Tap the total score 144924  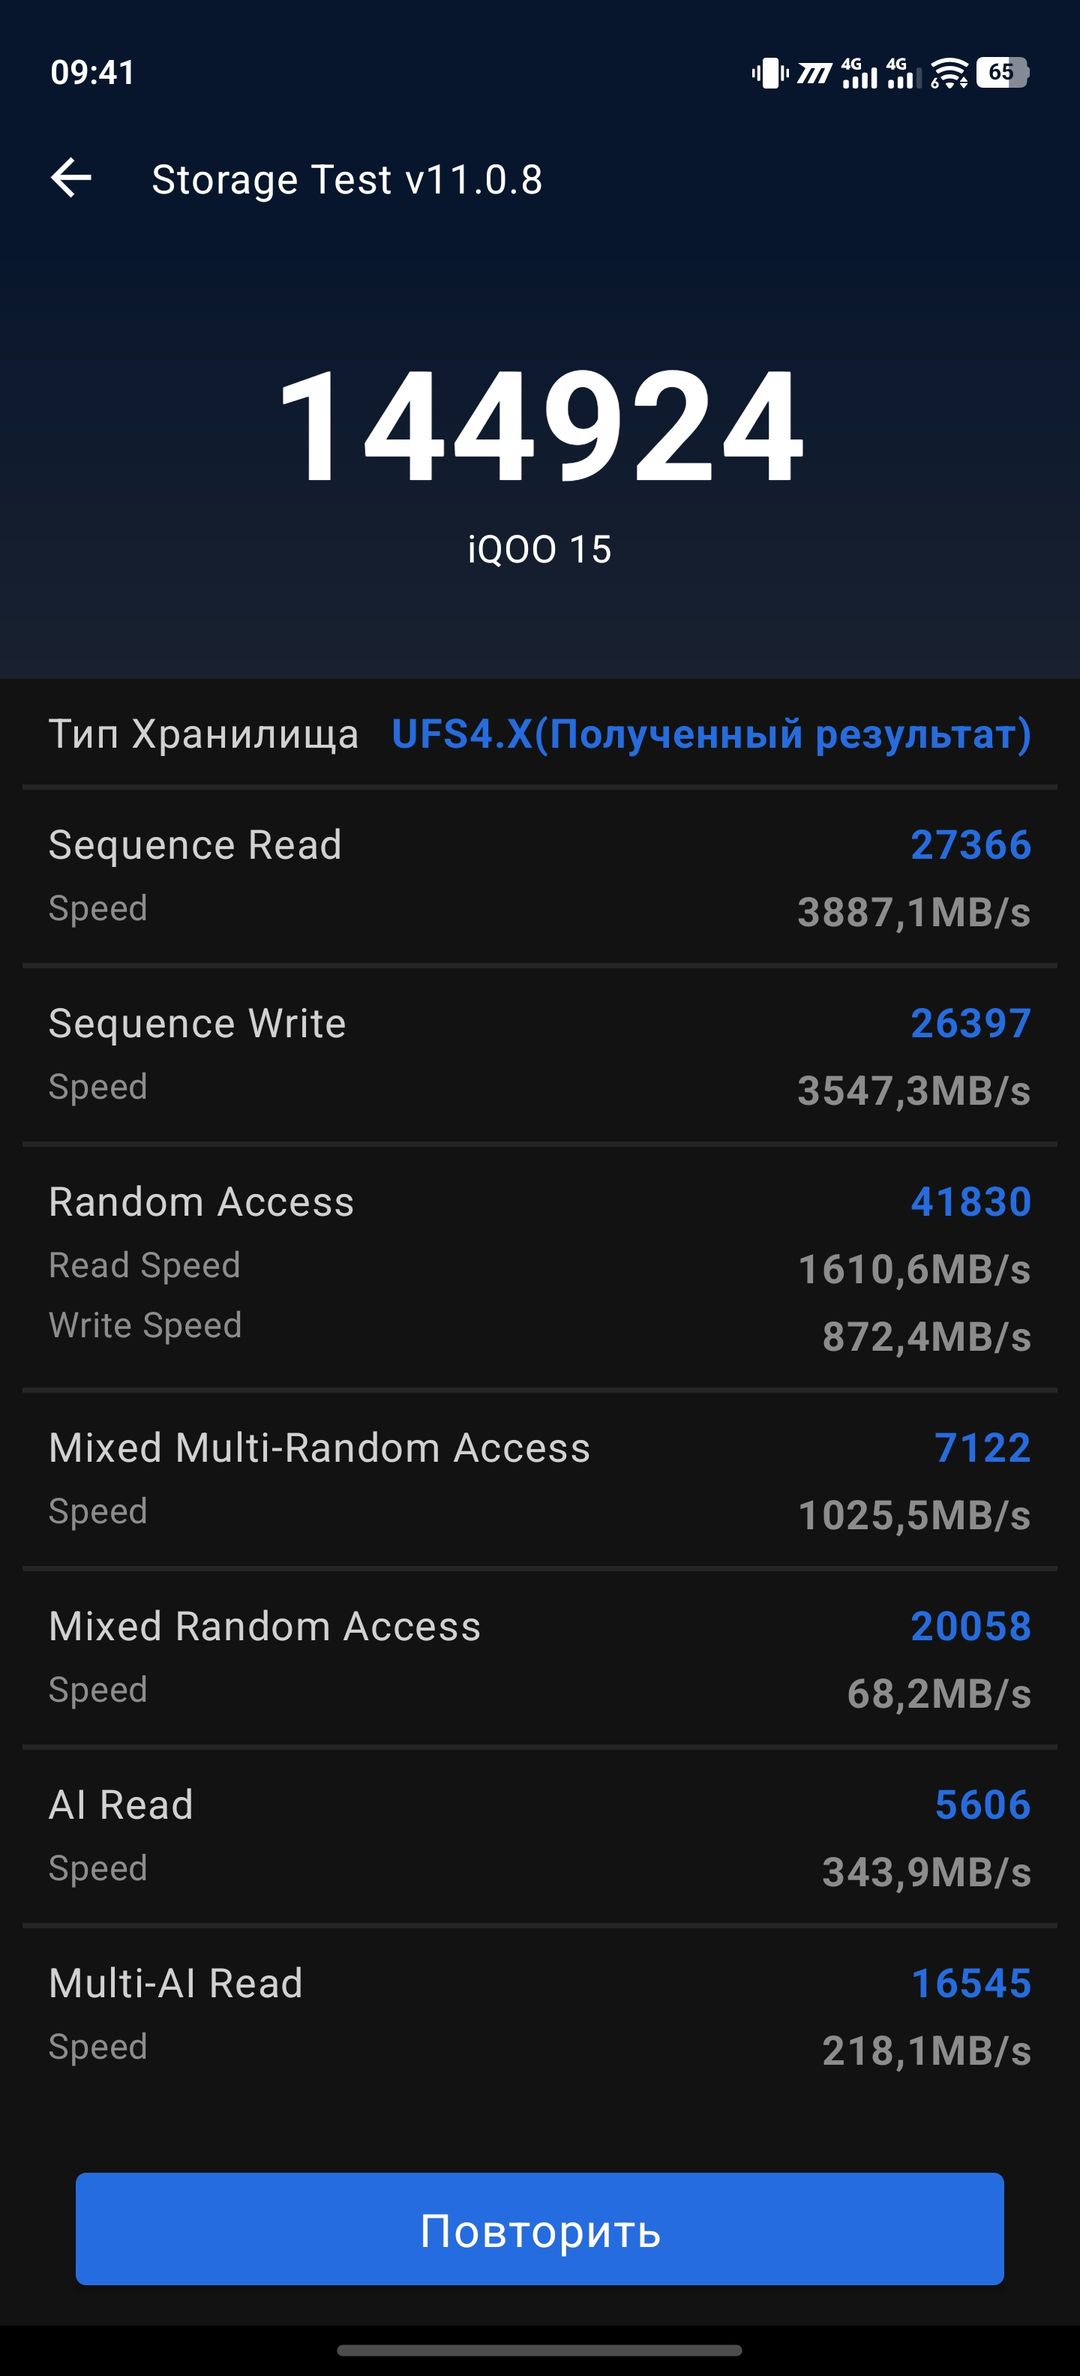[x=540, y=426]
